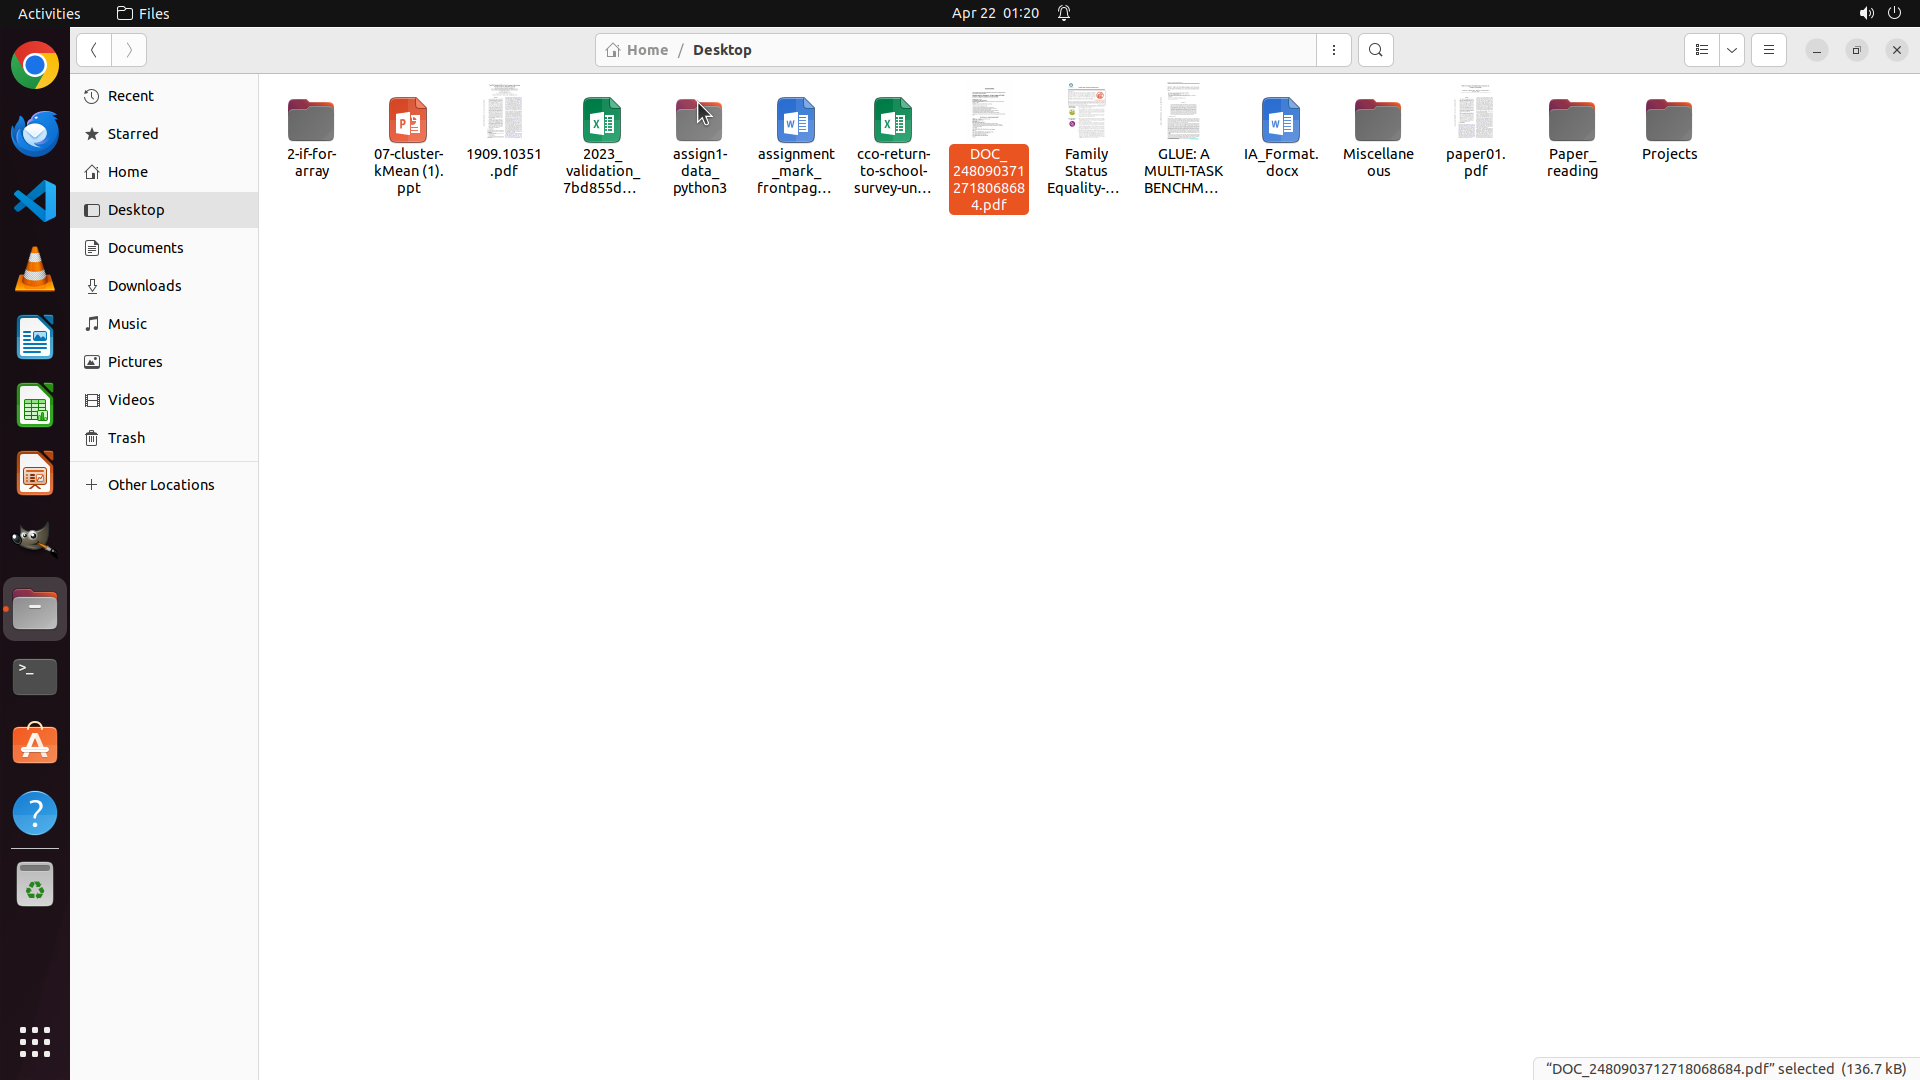Open the hamburger main menu
1920x1080 pixels.
point(1768,50)
